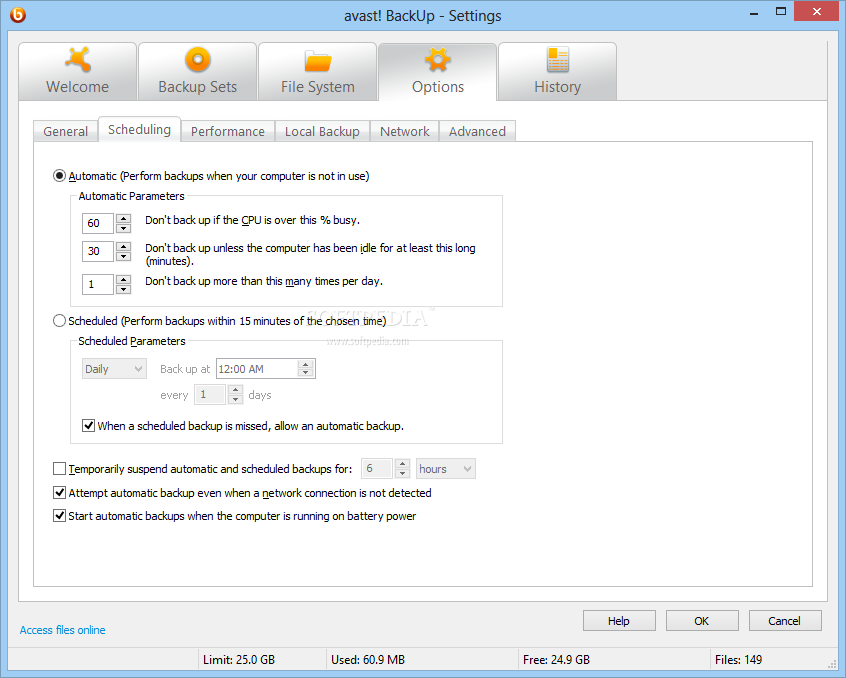Increase the every days value
The width and height of the screenshot is (846, 678).
235,390
